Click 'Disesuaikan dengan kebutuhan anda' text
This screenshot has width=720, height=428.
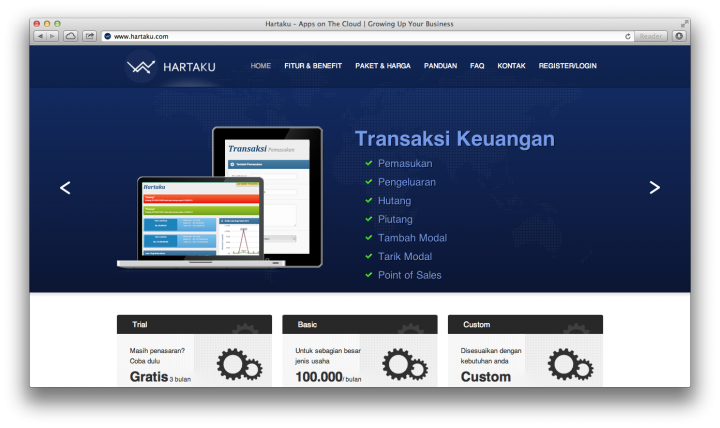(491, 356)
